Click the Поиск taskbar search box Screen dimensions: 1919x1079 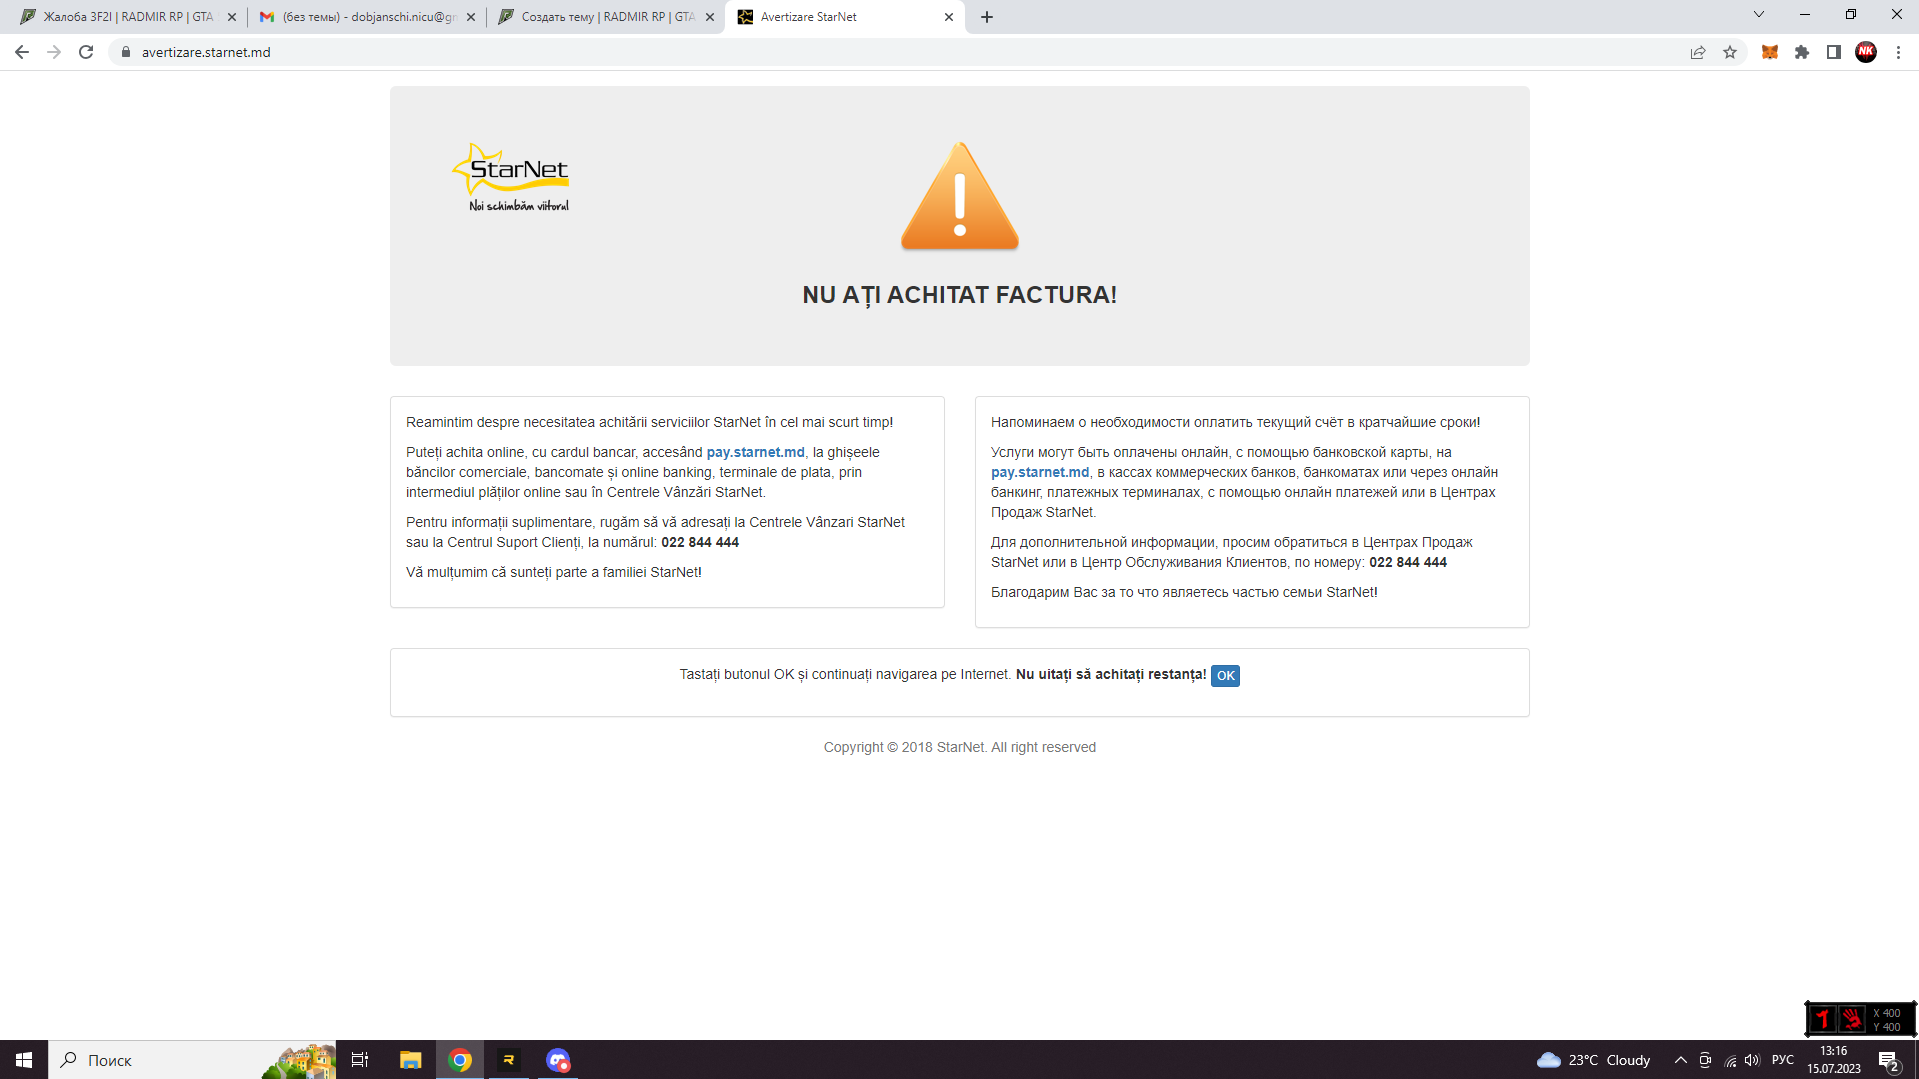point(192,1060)
